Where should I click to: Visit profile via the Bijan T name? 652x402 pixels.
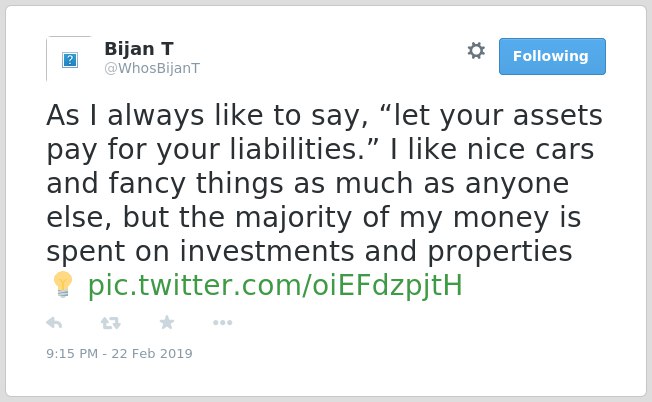(x=139, y=49)
